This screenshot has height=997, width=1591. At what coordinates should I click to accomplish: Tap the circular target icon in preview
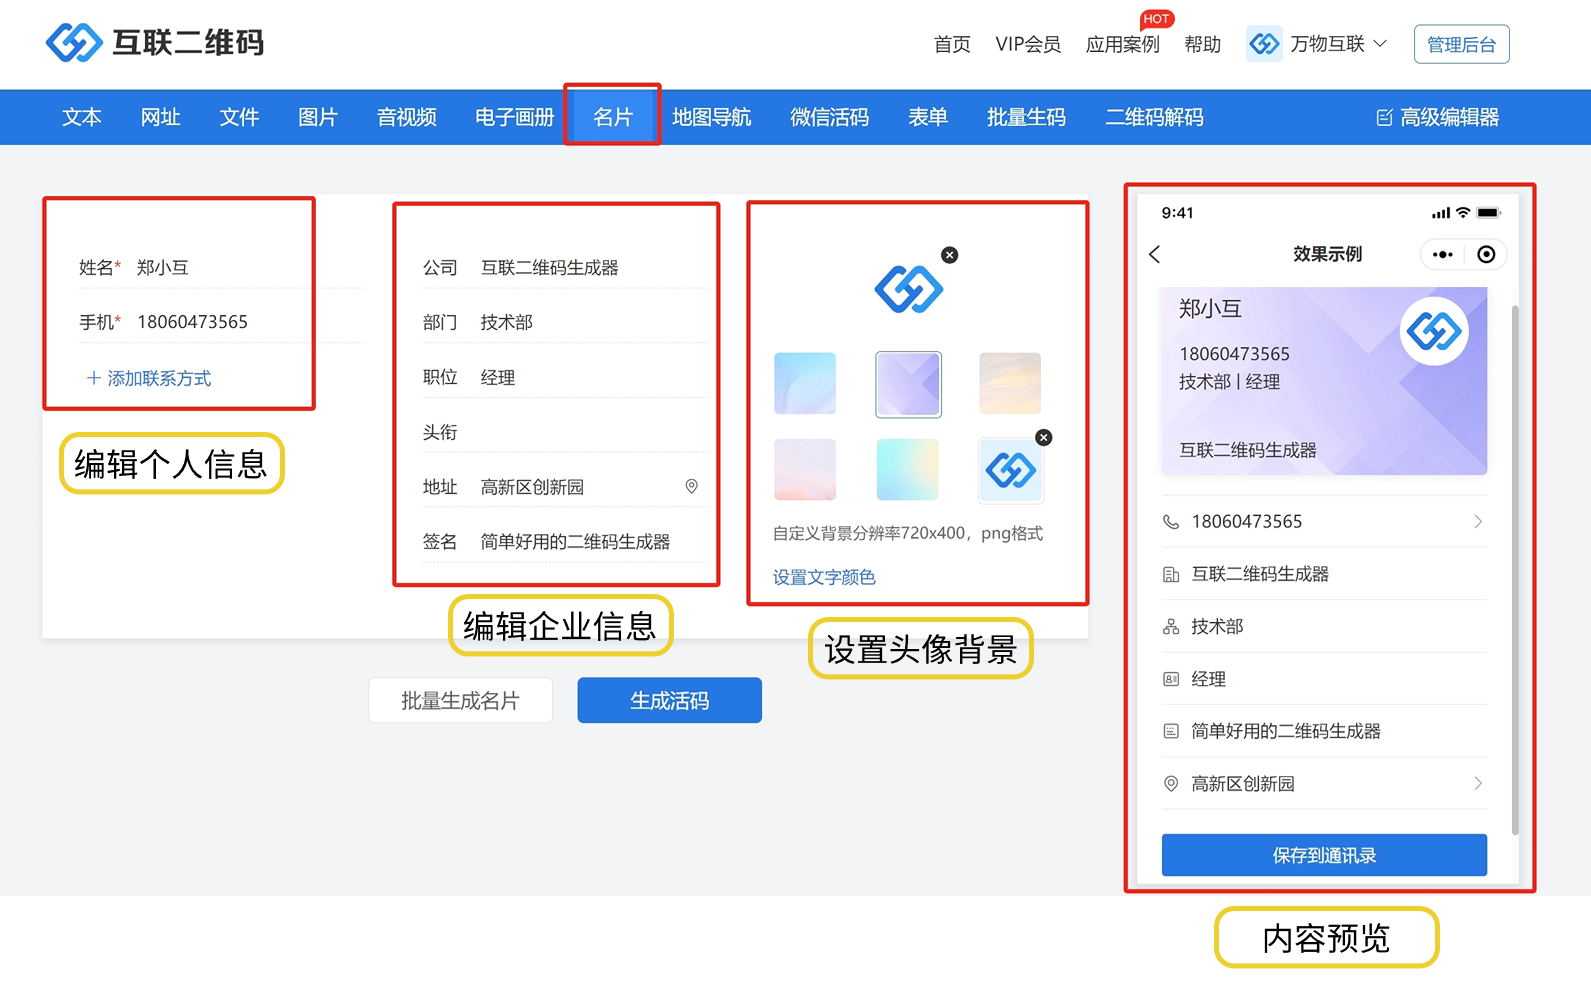pos(1486,254)
